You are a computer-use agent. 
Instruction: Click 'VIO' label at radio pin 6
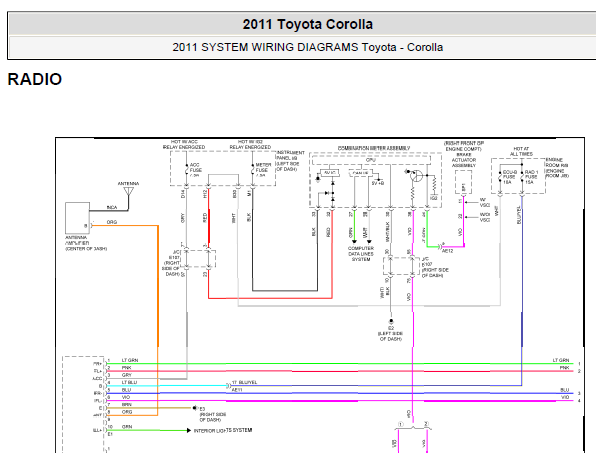(x=126, y=397)
